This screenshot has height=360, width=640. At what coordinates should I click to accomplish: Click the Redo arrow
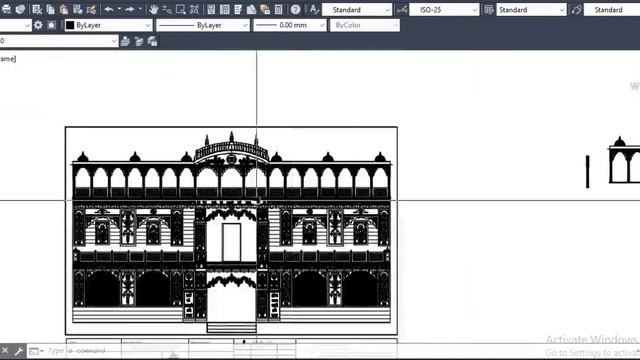pyautogui.click(x=130, y=9)
